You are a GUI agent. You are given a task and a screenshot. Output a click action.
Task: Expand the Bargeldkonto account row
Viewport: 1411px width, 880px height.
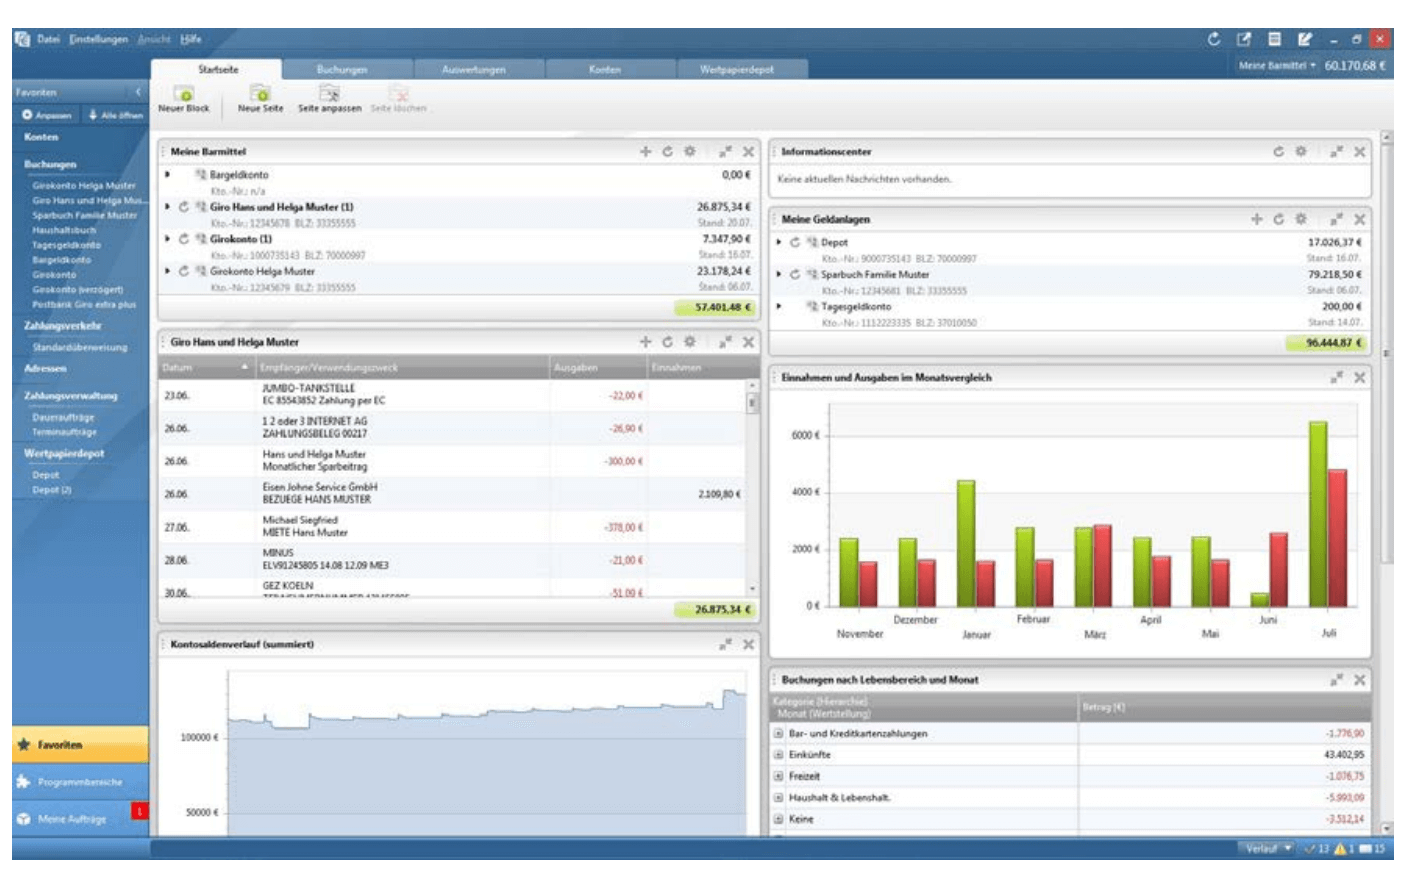point(168,175)
